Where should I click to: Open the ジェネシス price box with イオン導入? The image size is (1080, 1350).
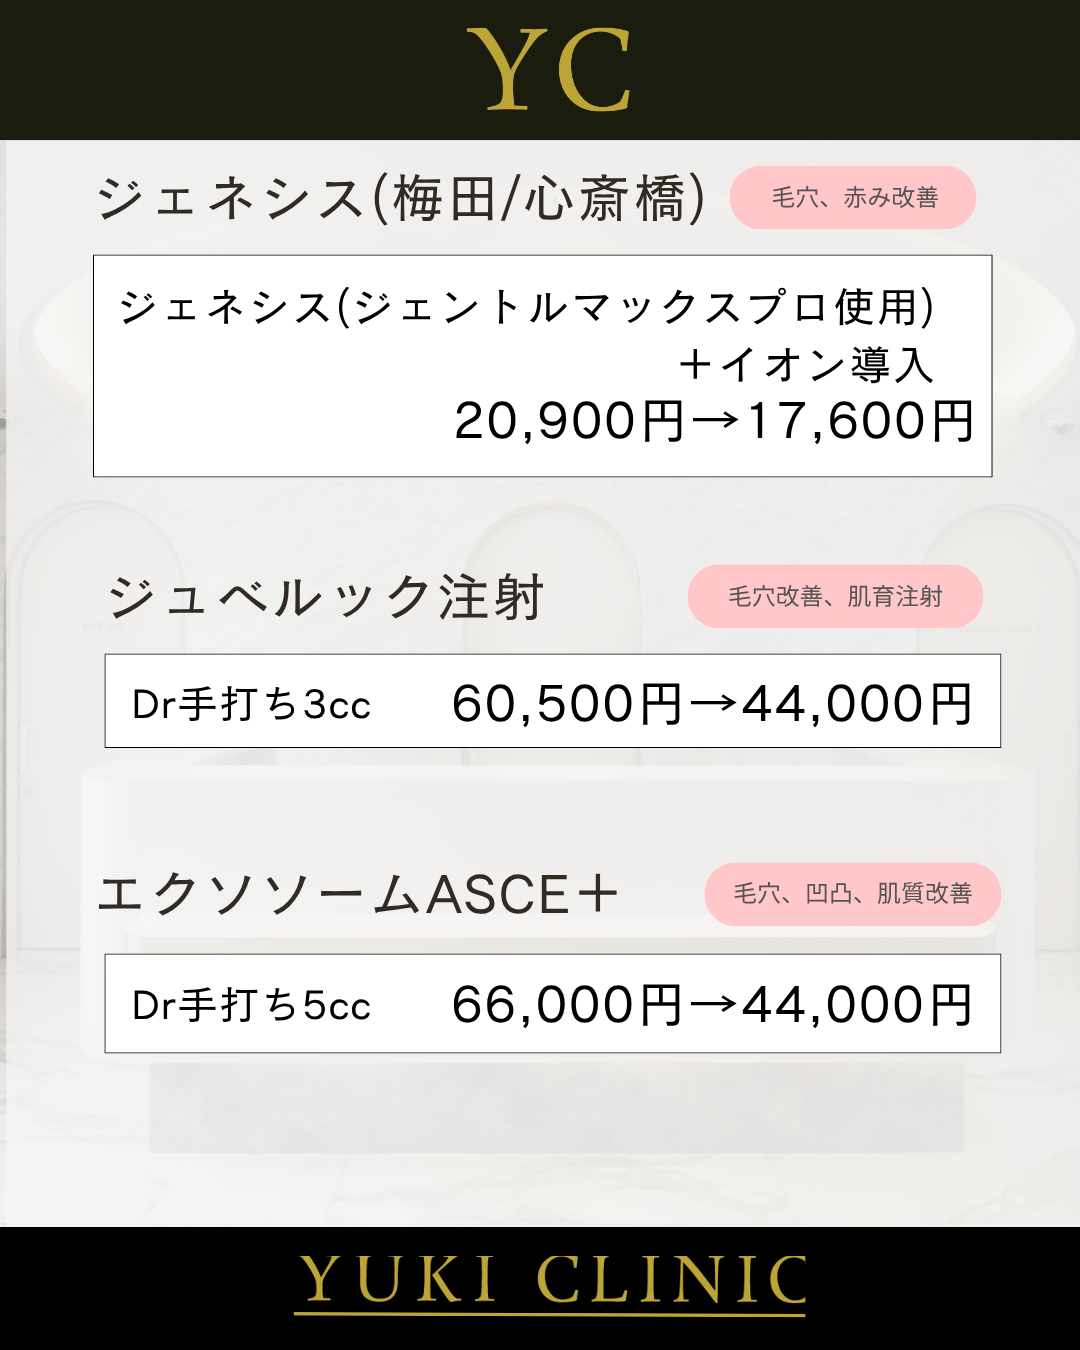click(542, 366)
